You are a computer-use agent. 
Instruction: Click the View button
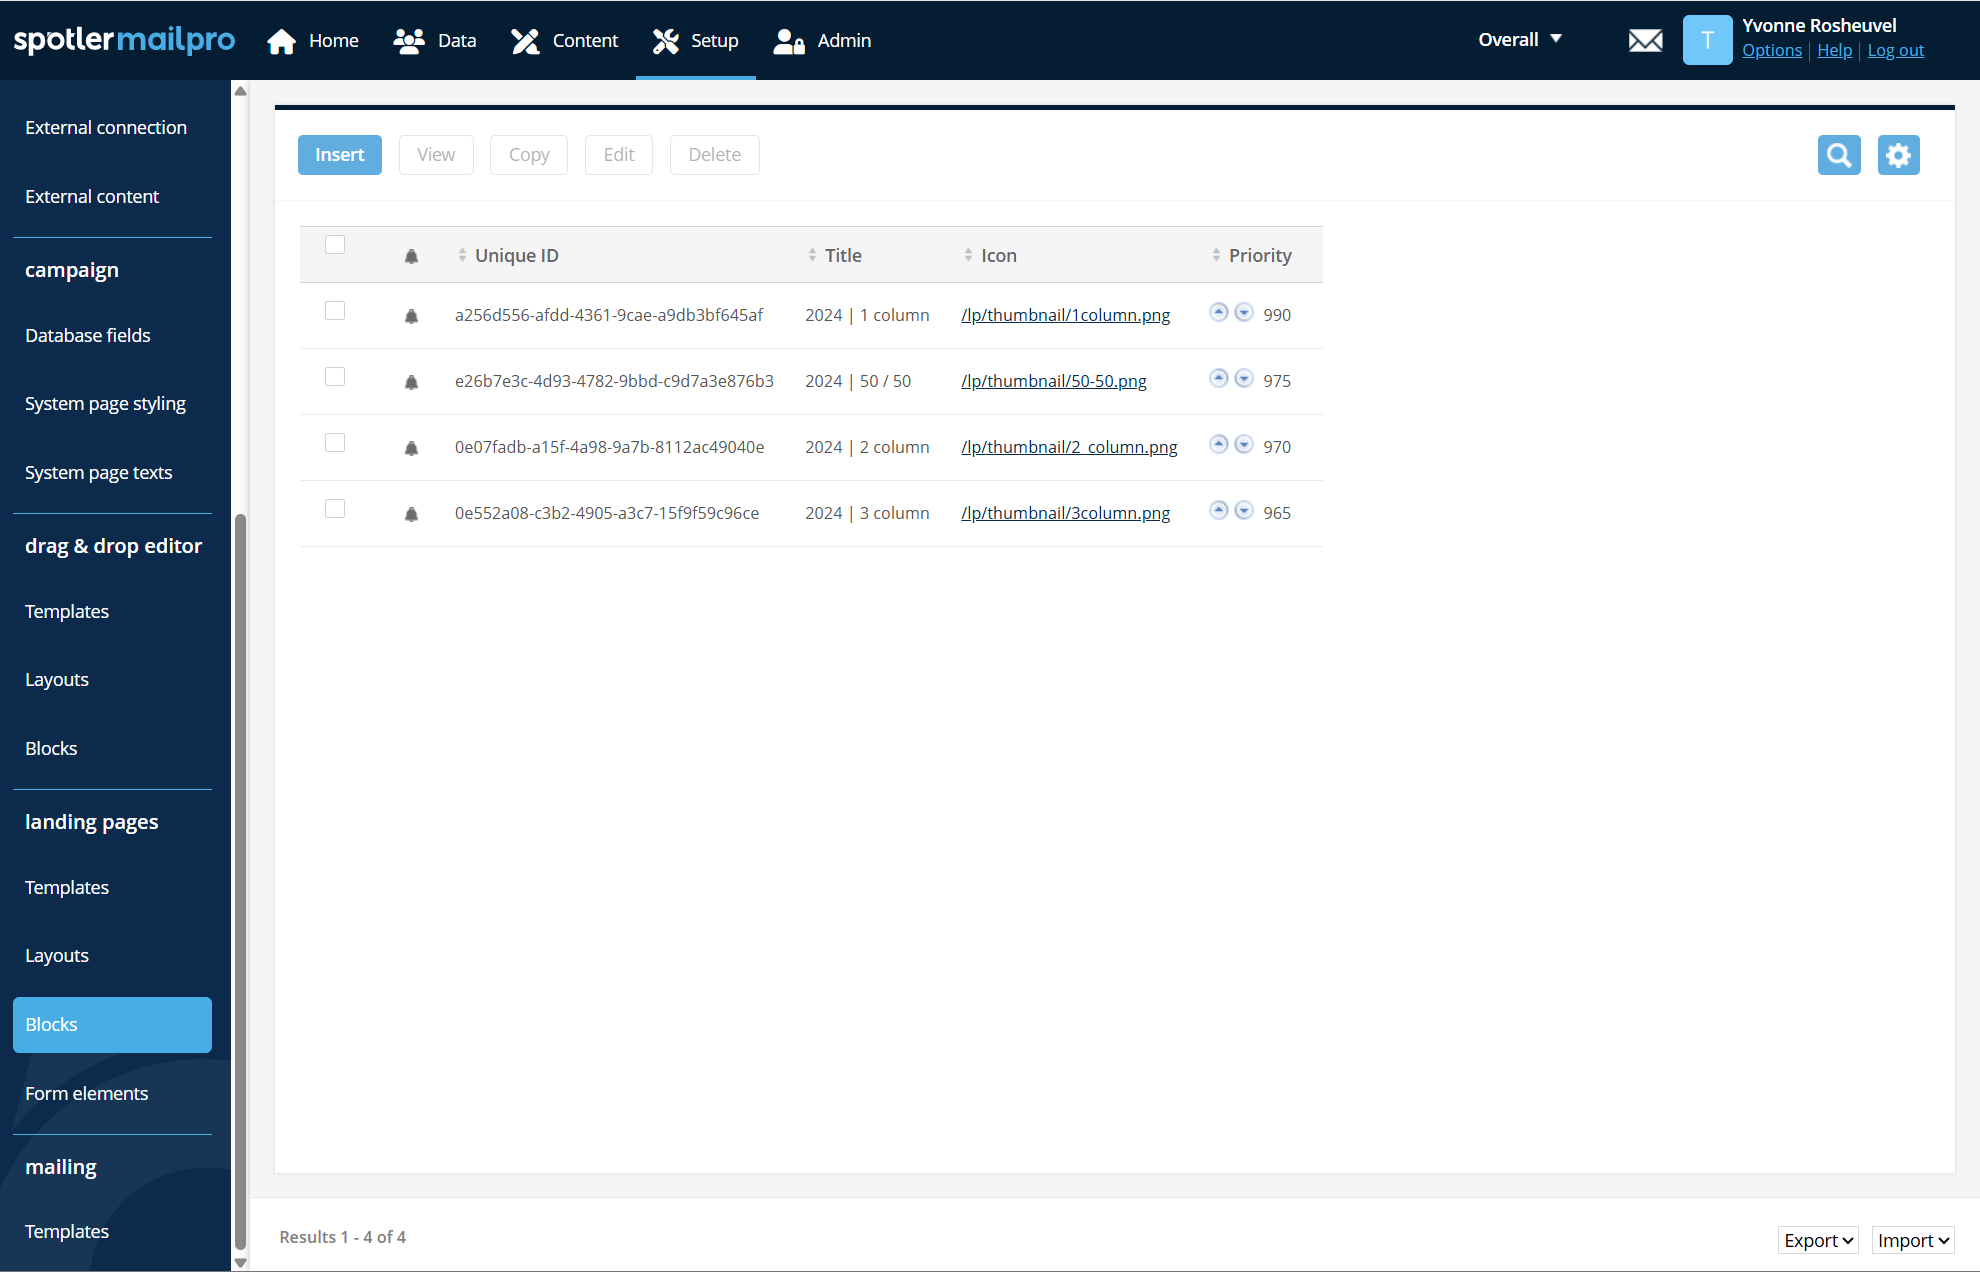(x=436, y=155)
